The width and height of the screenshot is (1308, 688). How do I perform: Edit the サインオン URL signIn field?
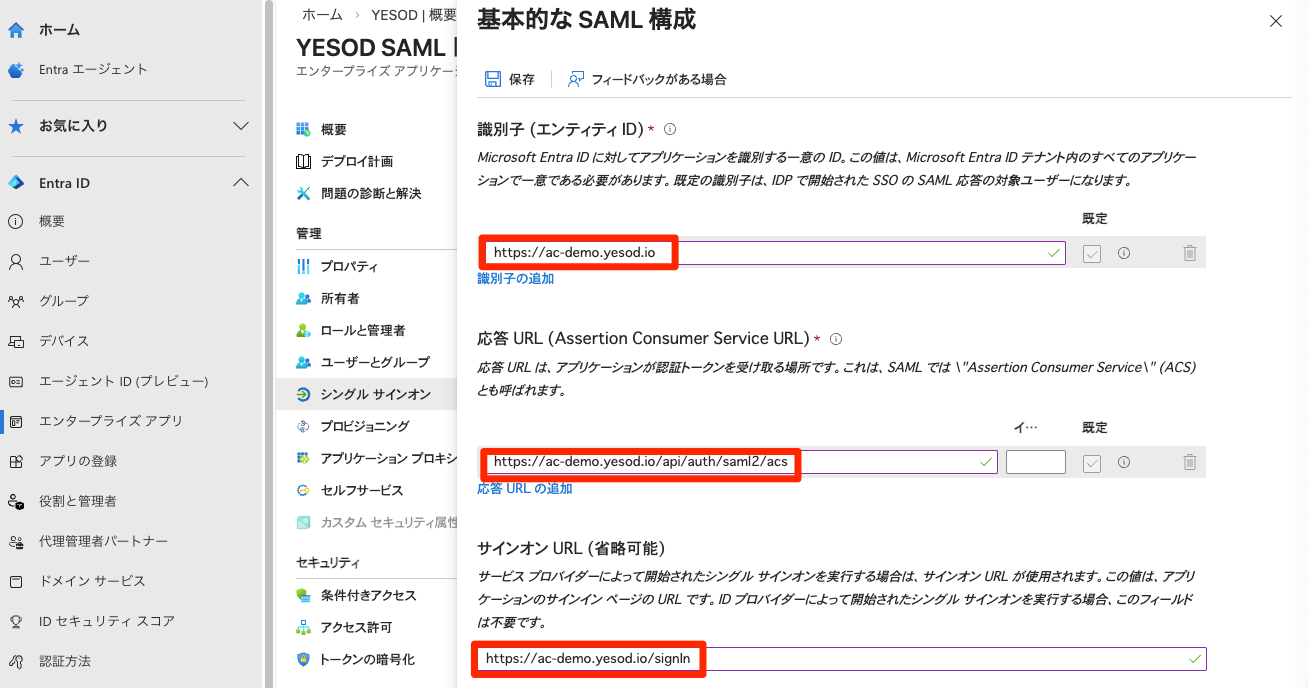pos(842,659)
